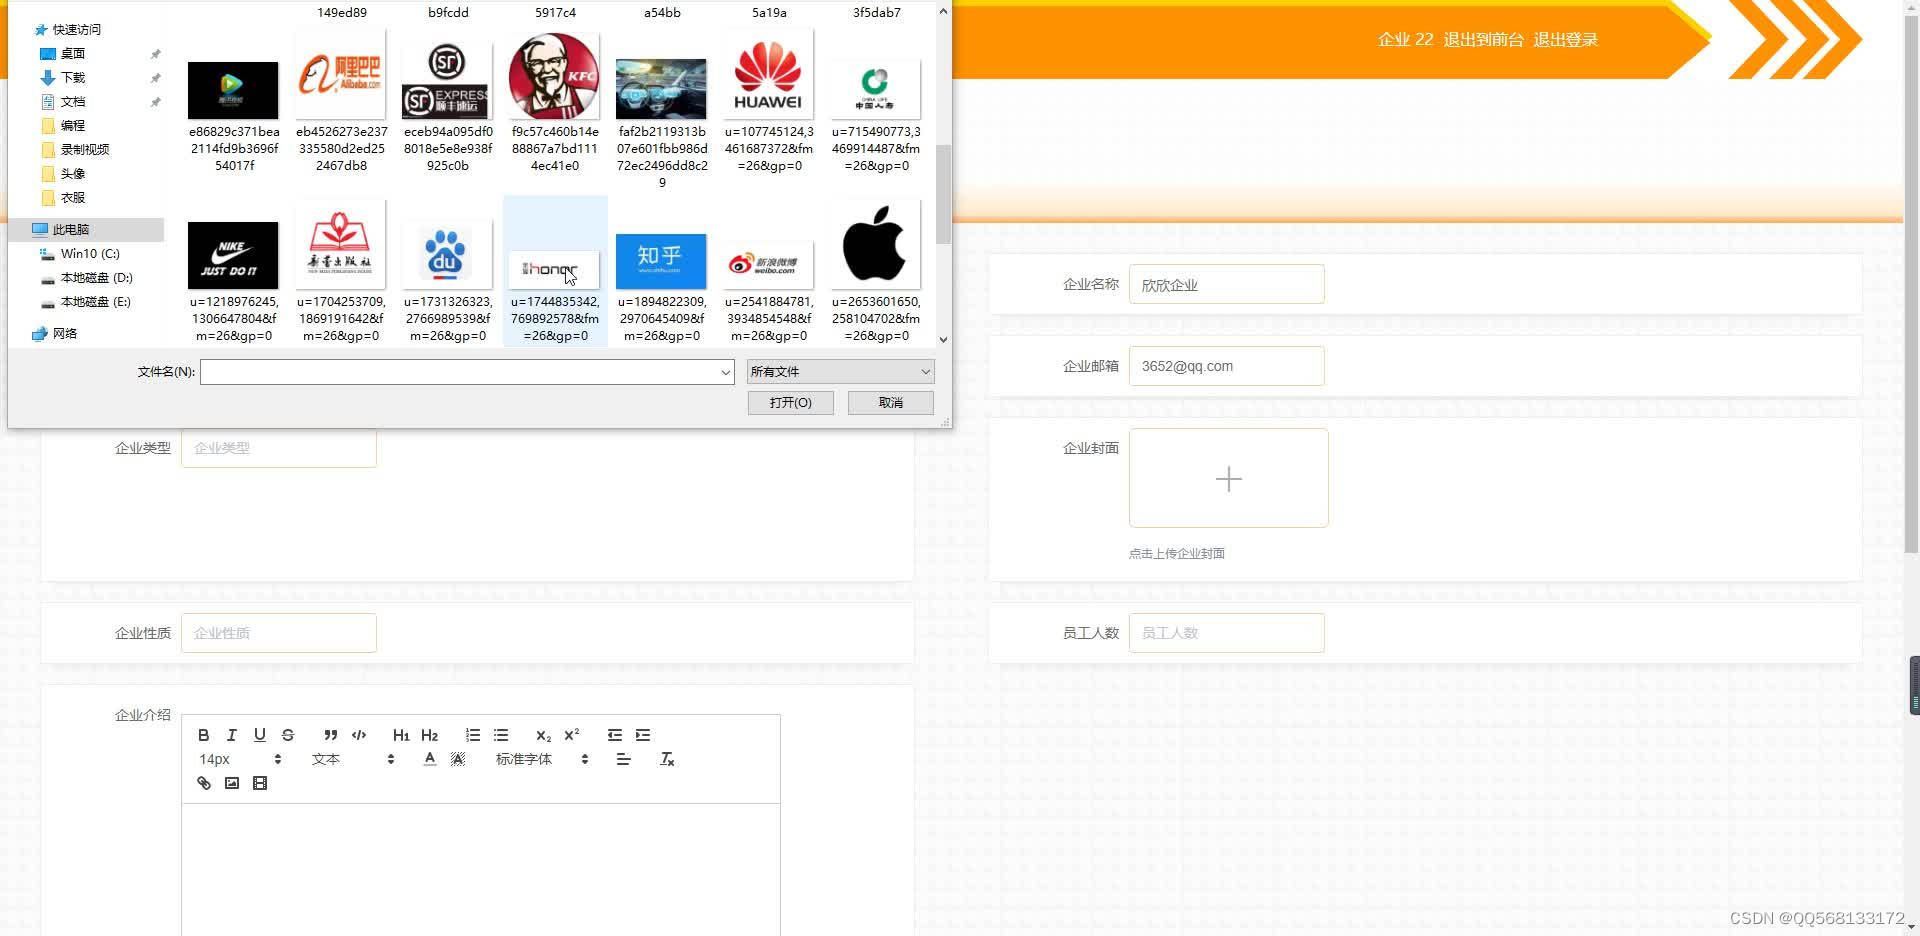This screenshot has height=936, width=1920.
Task: Clear text formatting
Action: pos(667,759)
